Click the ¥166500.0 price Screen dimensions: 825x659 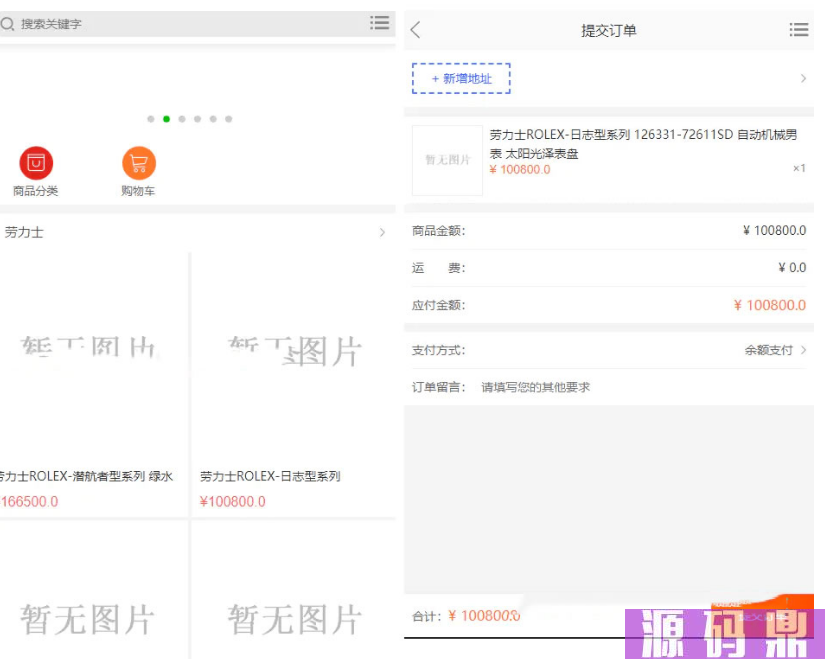pos(29,502)
